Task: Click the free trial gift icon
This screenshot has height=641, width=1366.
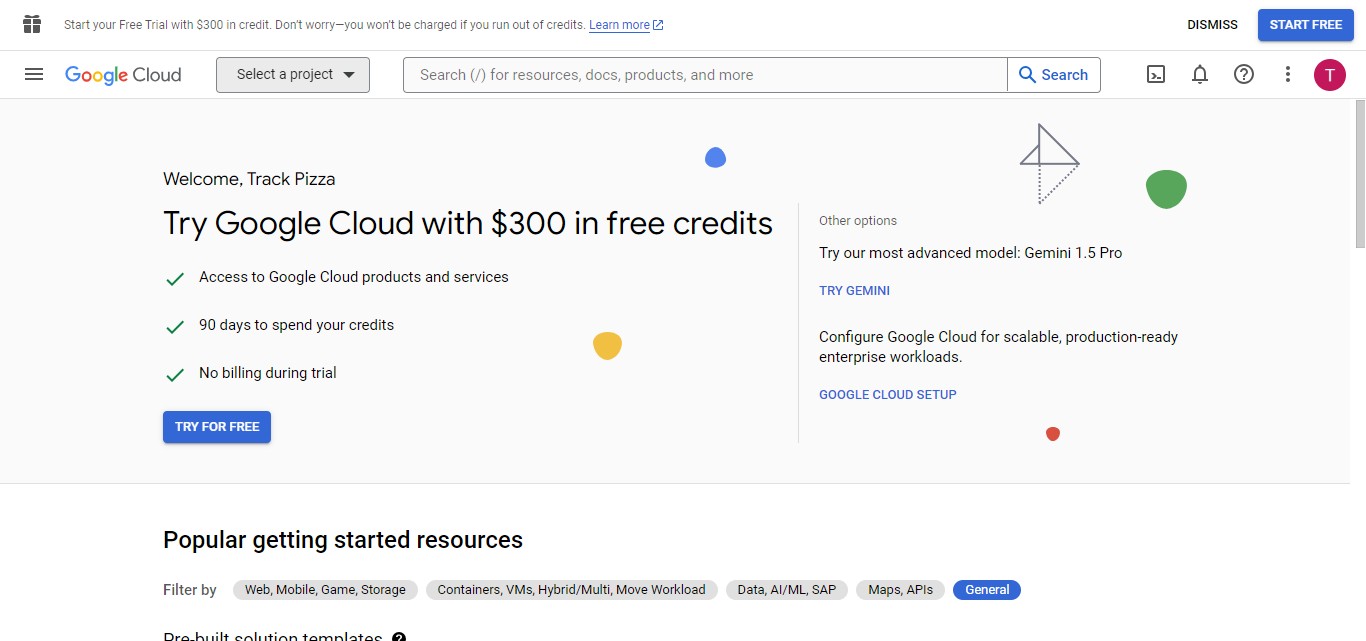Action: (31, 24)
